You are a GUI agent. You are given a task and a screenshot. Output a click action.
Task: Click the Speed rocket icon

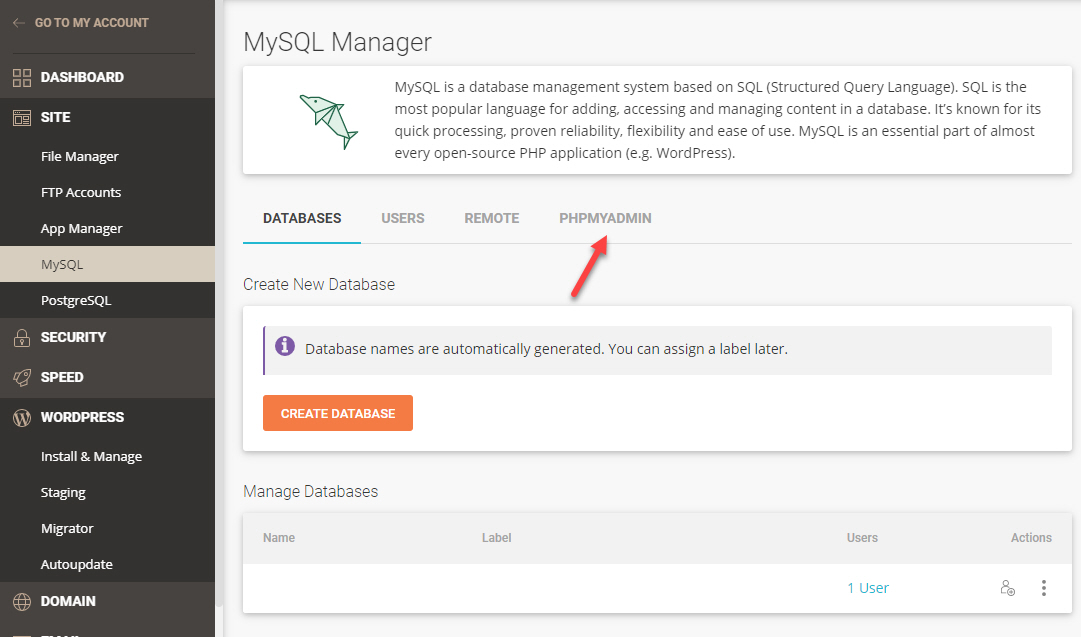(x=22, y=377)
